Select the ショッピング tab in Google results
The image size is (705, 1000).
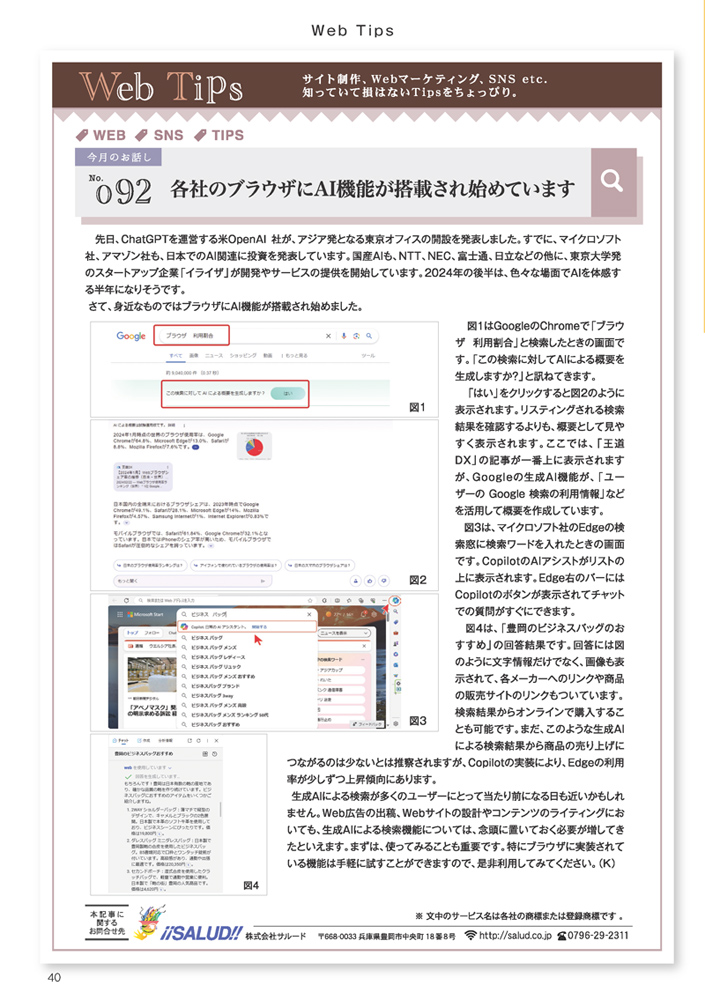[243, 356]
